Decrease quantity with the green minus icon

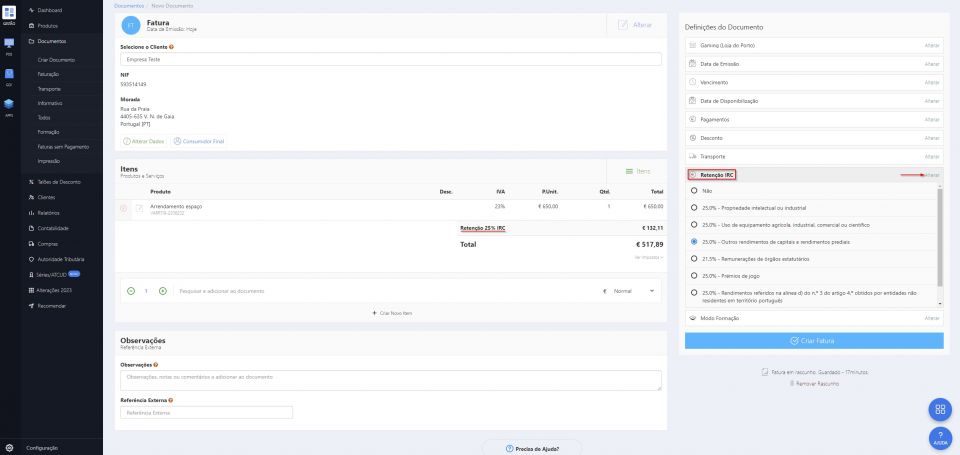click(130, 291)
